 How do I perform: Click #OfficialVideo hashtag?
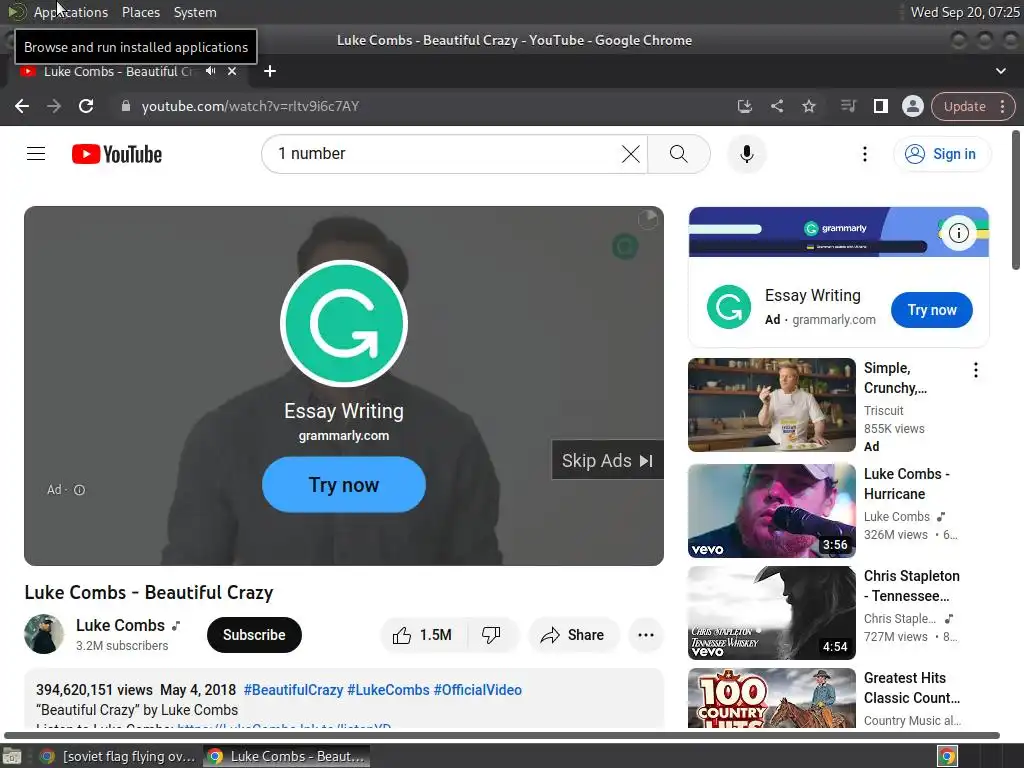(x=477, y=690)
